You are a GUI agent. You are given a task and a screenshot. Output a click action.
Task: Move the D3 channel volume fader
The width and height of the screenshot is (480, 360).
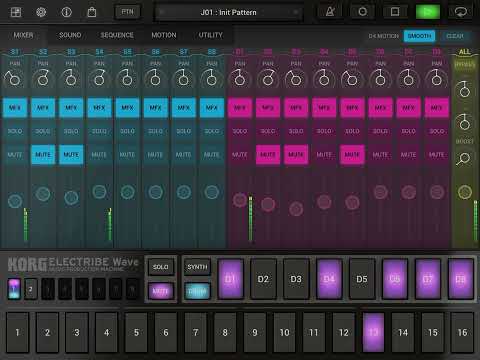pyautogui.click(x=296, y=209)
